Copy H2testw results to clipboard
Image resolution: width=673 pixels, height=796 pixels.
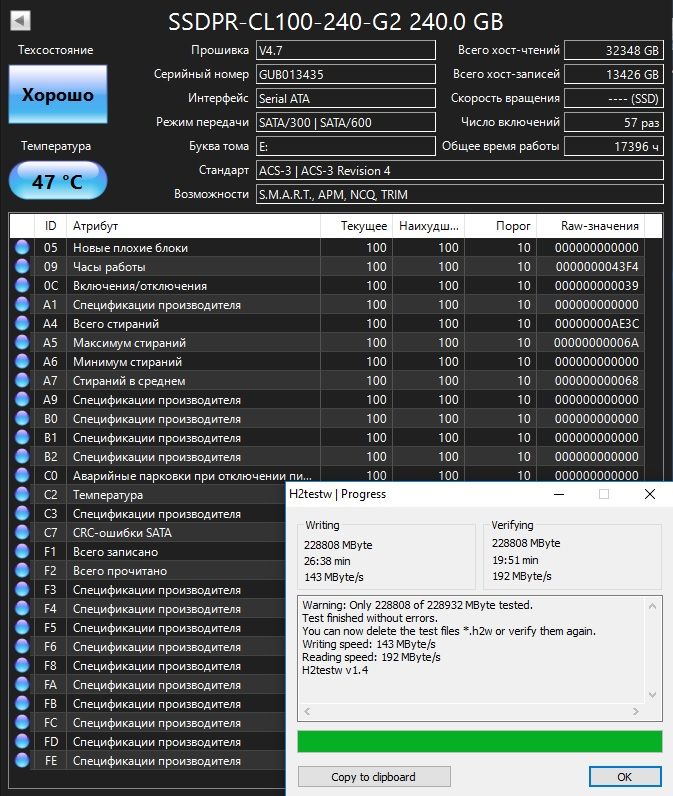374,777
